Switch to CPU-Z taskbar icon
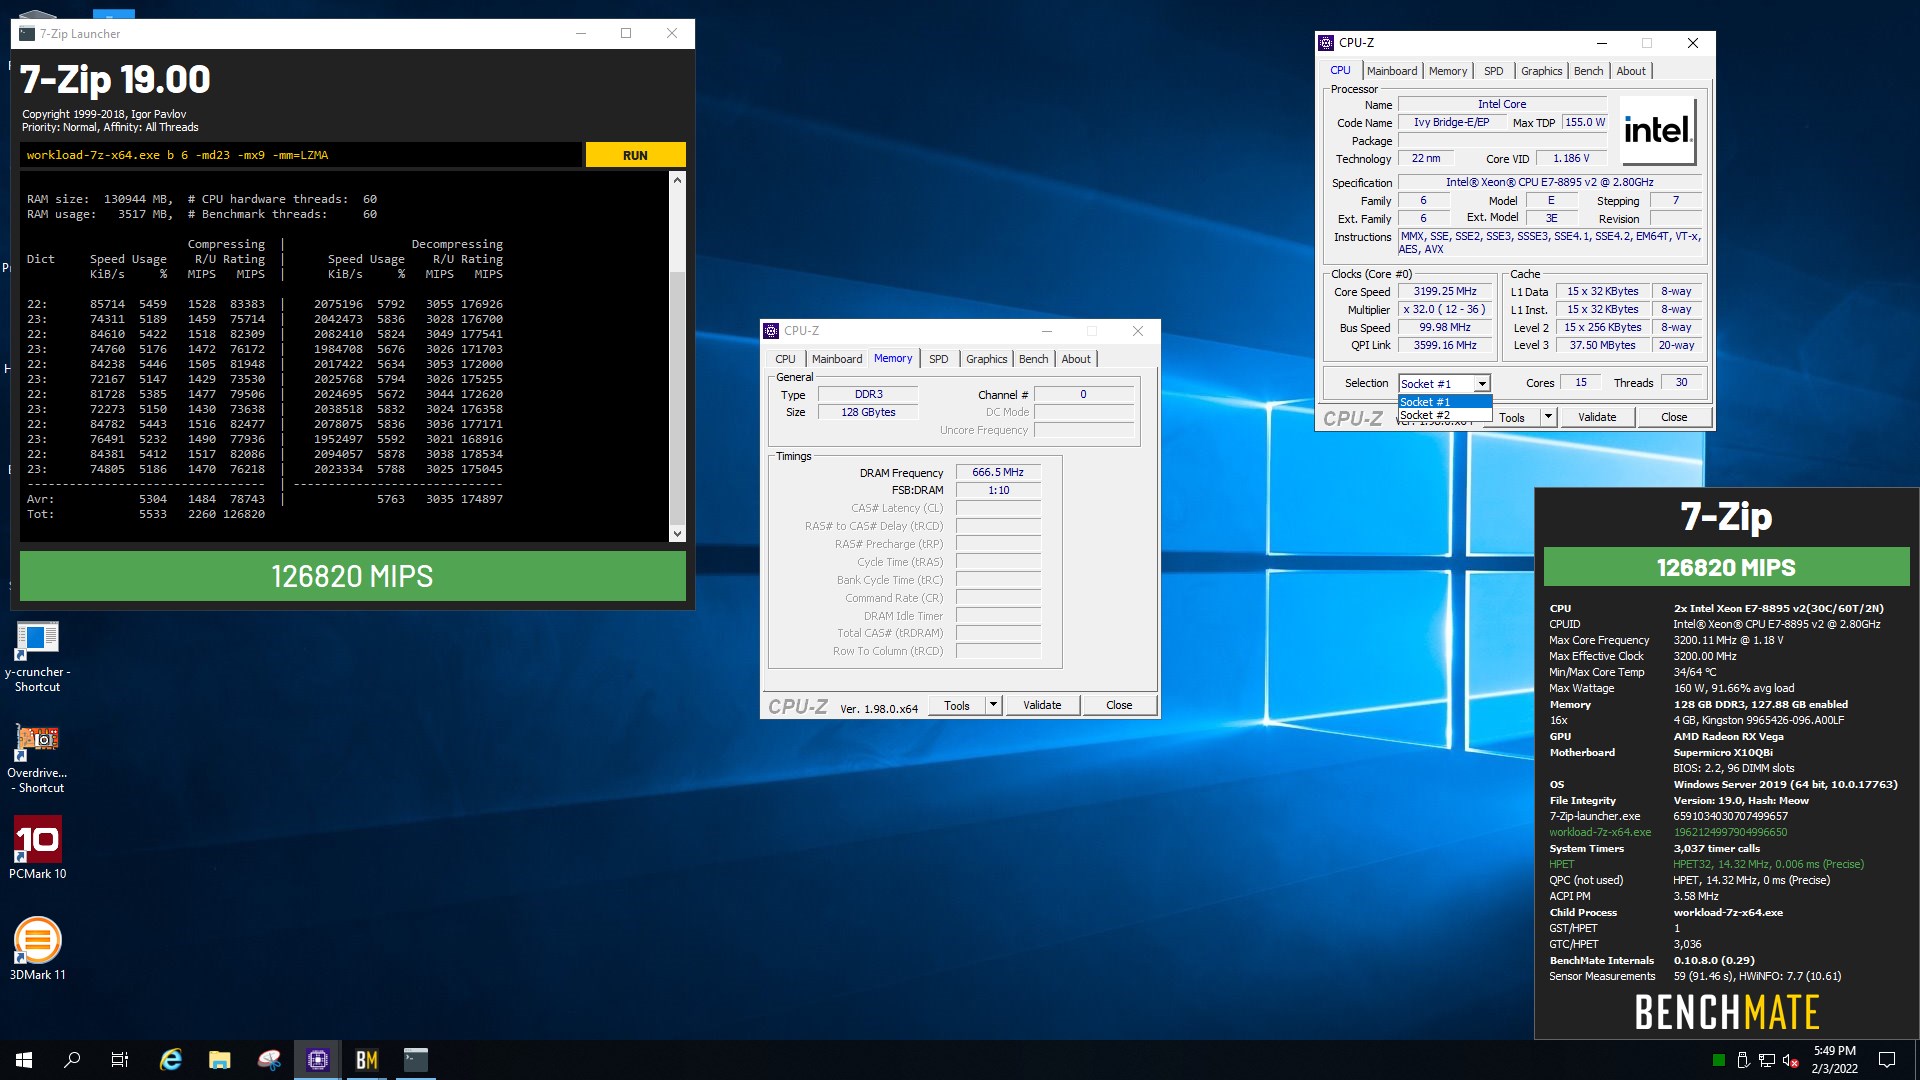 pyautogui.click(x=318, y=1060)
